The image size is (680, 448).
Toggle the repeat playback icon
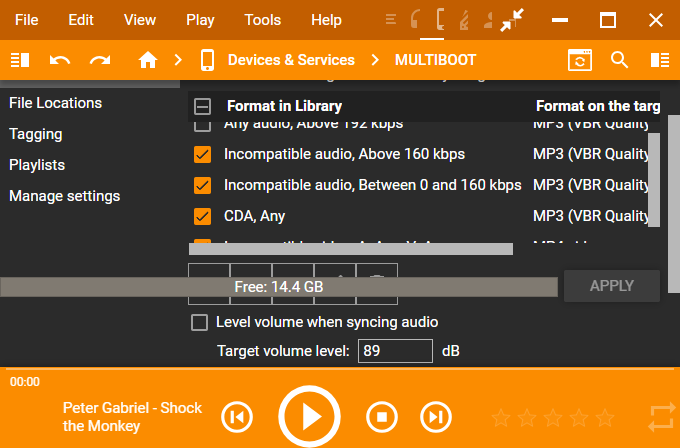tap(661, 416)
